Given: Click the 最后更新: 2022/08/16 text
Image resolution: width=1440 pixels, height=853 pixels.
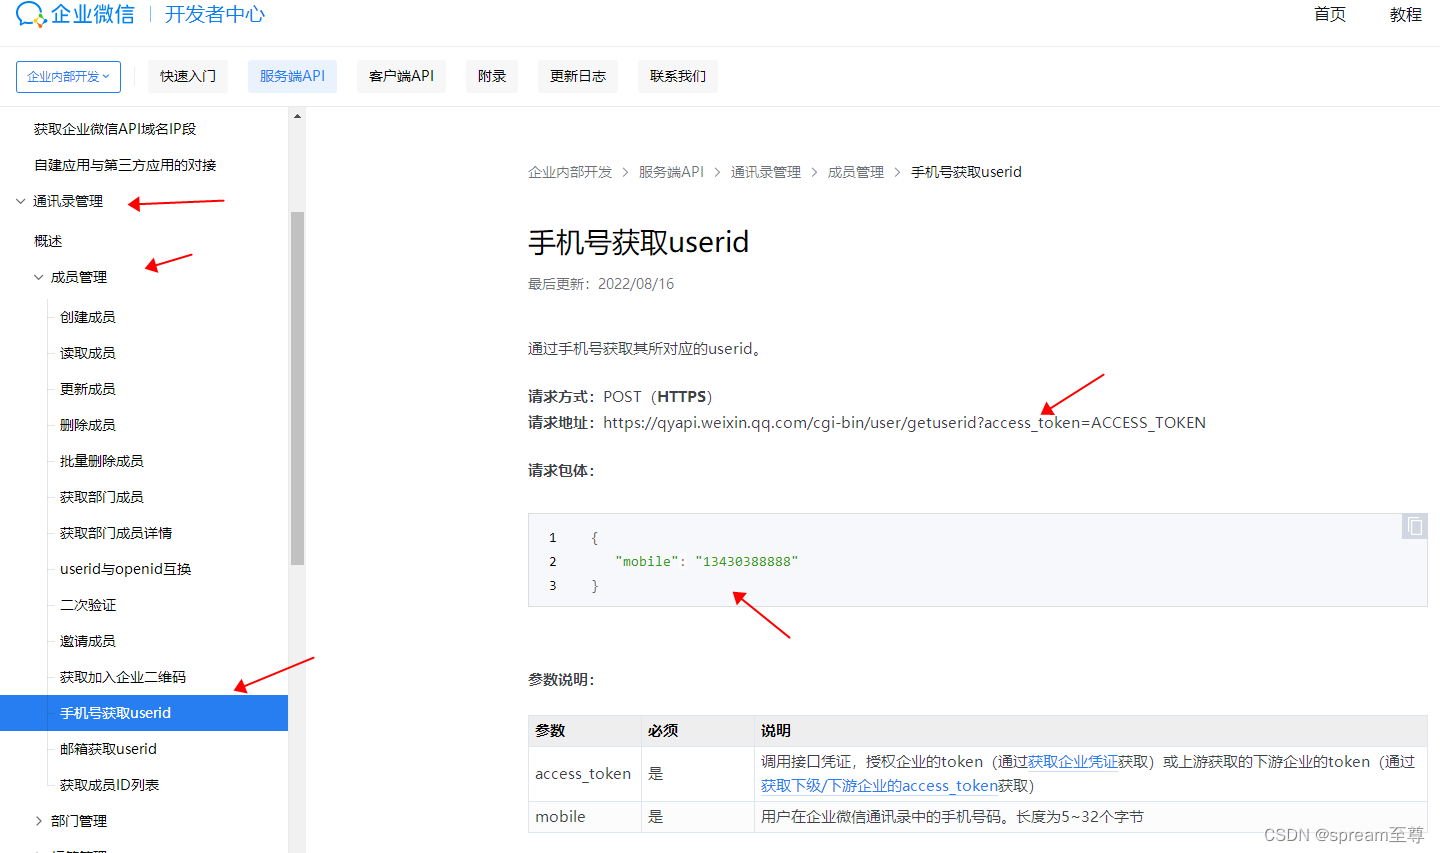Looking at the screenshot, I should point(601,284).
